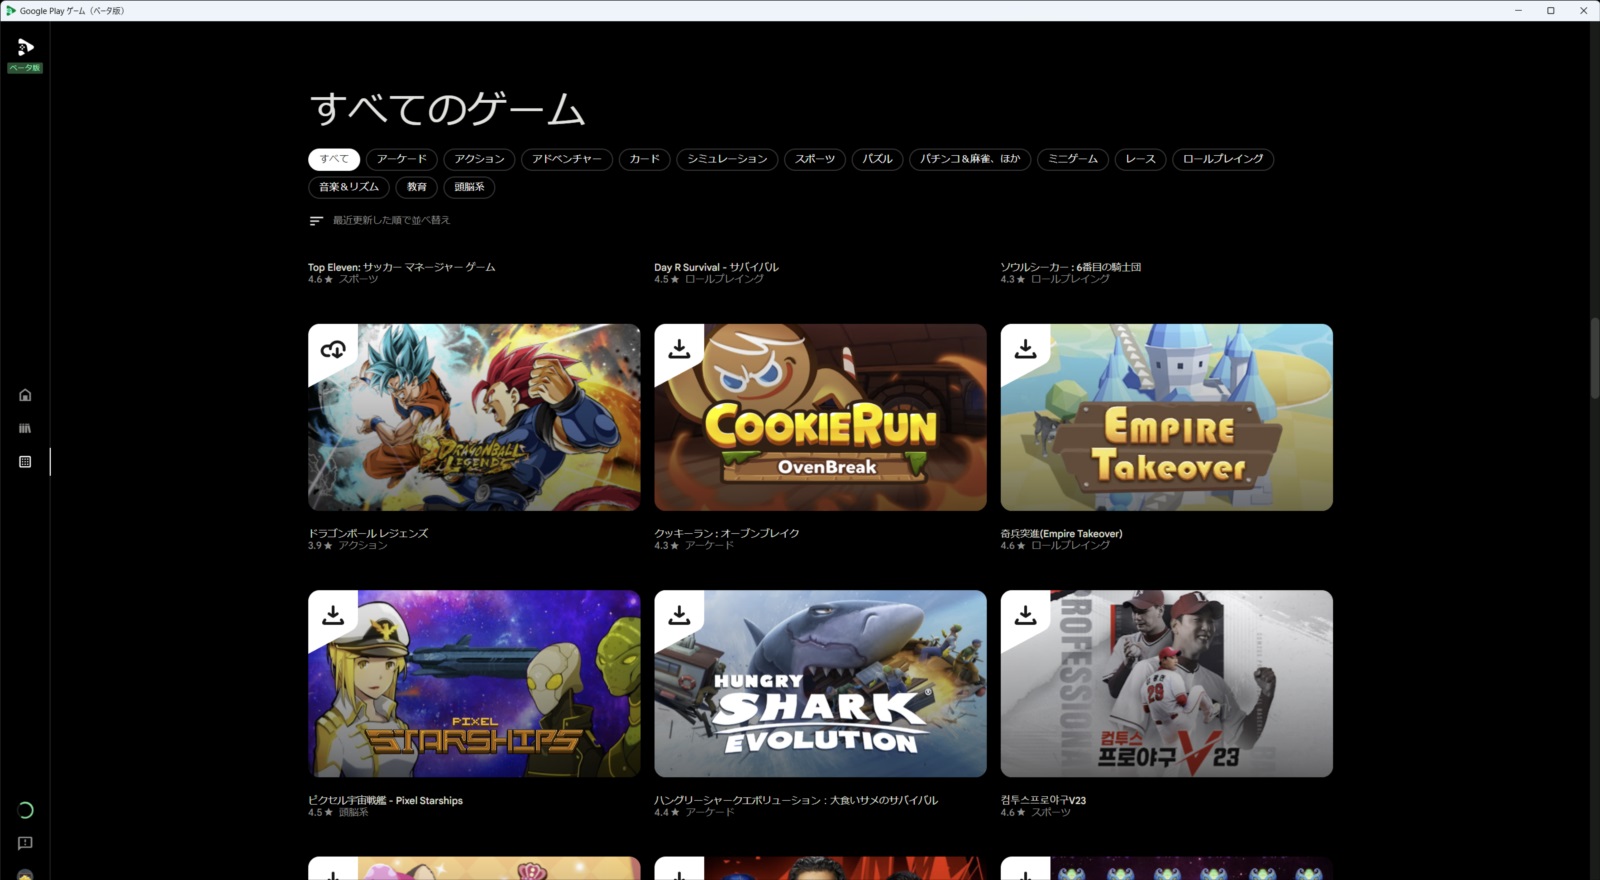The image size is (1600, 880).
Task: Select the ミニゲーム filter chip
Action: click(x=1073, y=159)
